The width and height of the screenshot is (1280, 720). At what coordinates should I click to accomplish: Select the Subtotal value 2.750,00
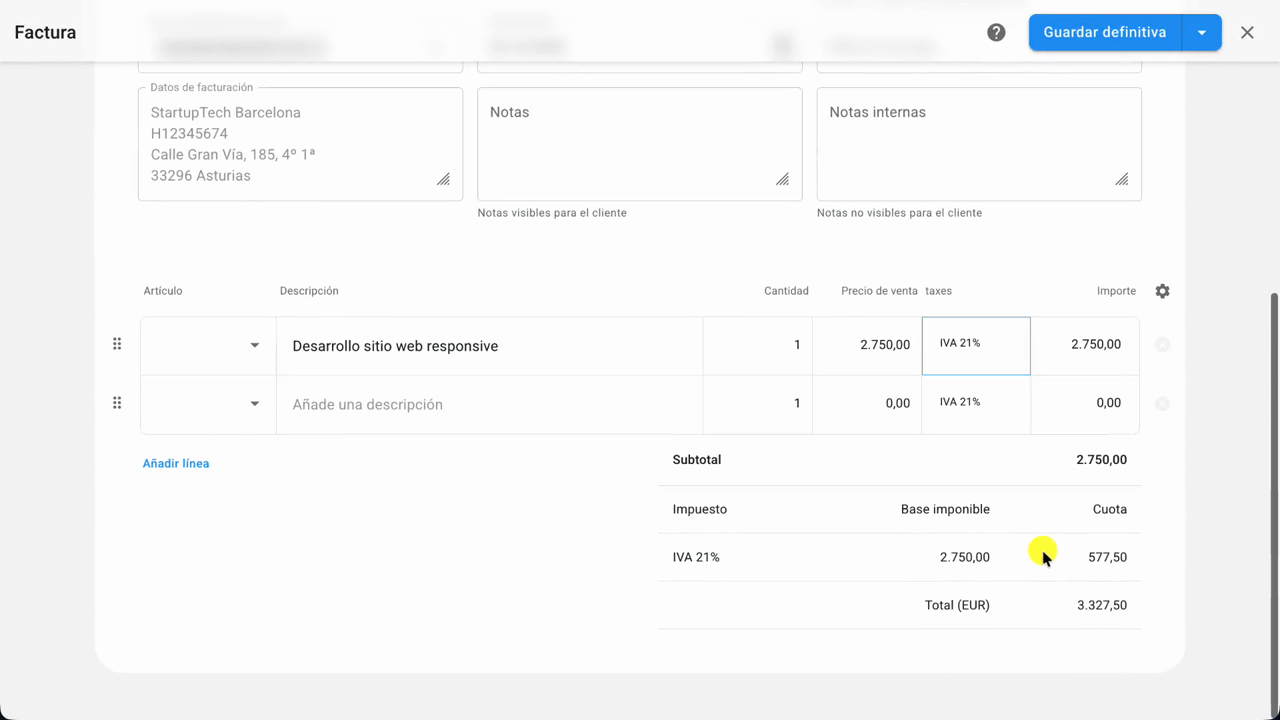[x=1101, y=460]
